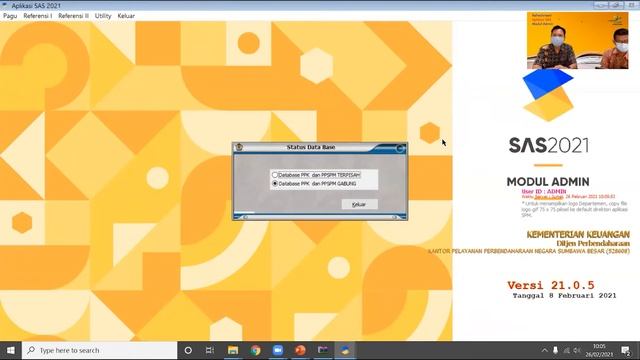This screenshot has height=360, width=640.
Task: Open clock and date 10:05 26/02/2021
Action: point(600,350)
